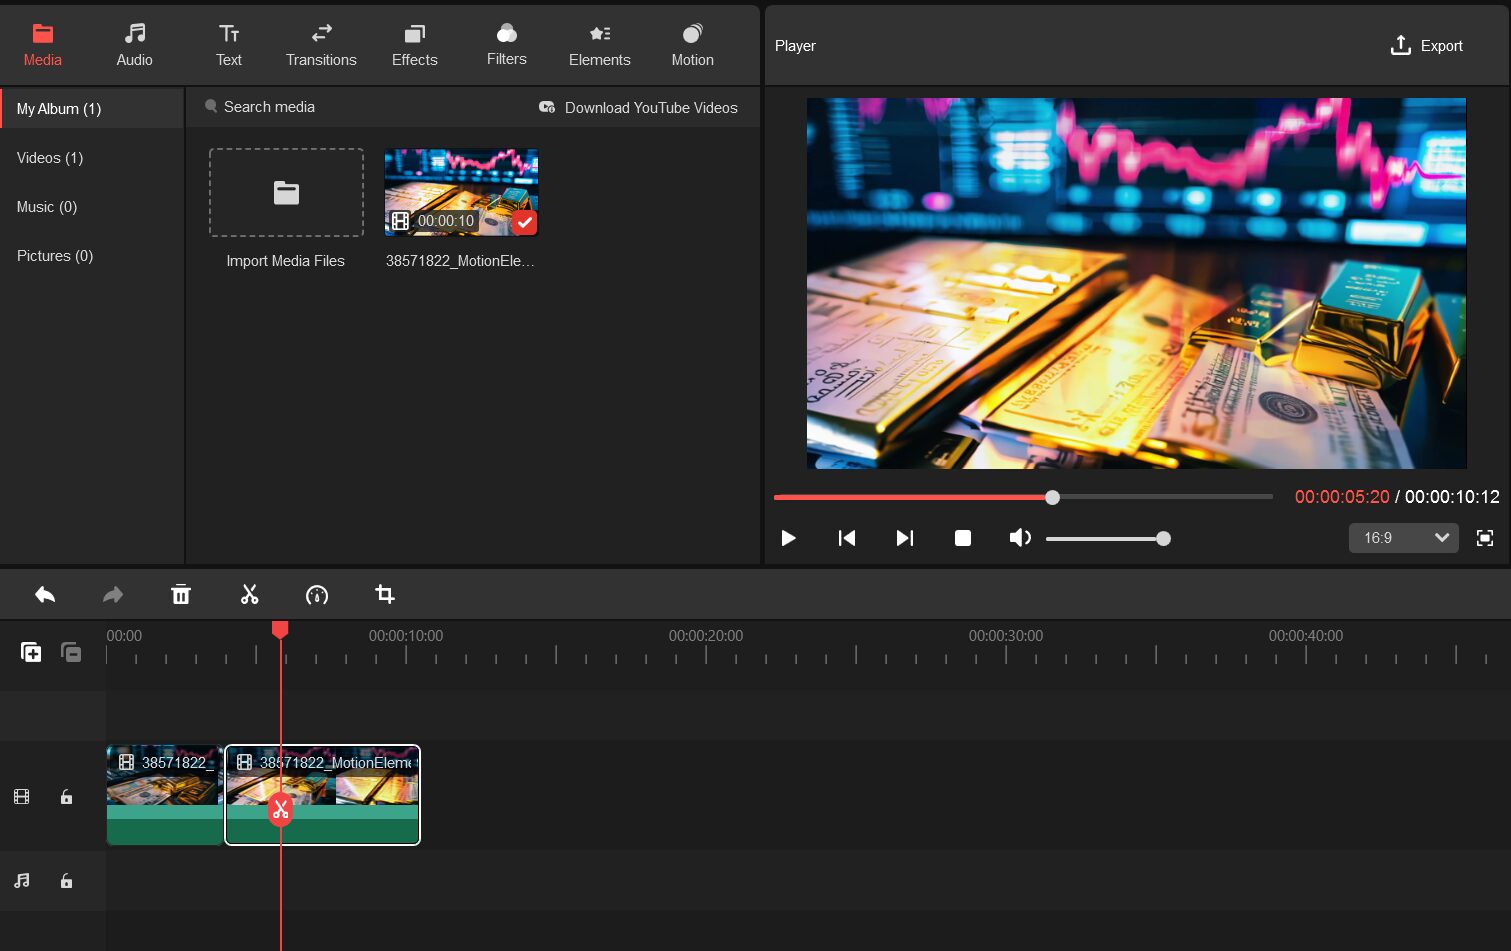
Task: Click the Export button
Action: pos(1426,46)
